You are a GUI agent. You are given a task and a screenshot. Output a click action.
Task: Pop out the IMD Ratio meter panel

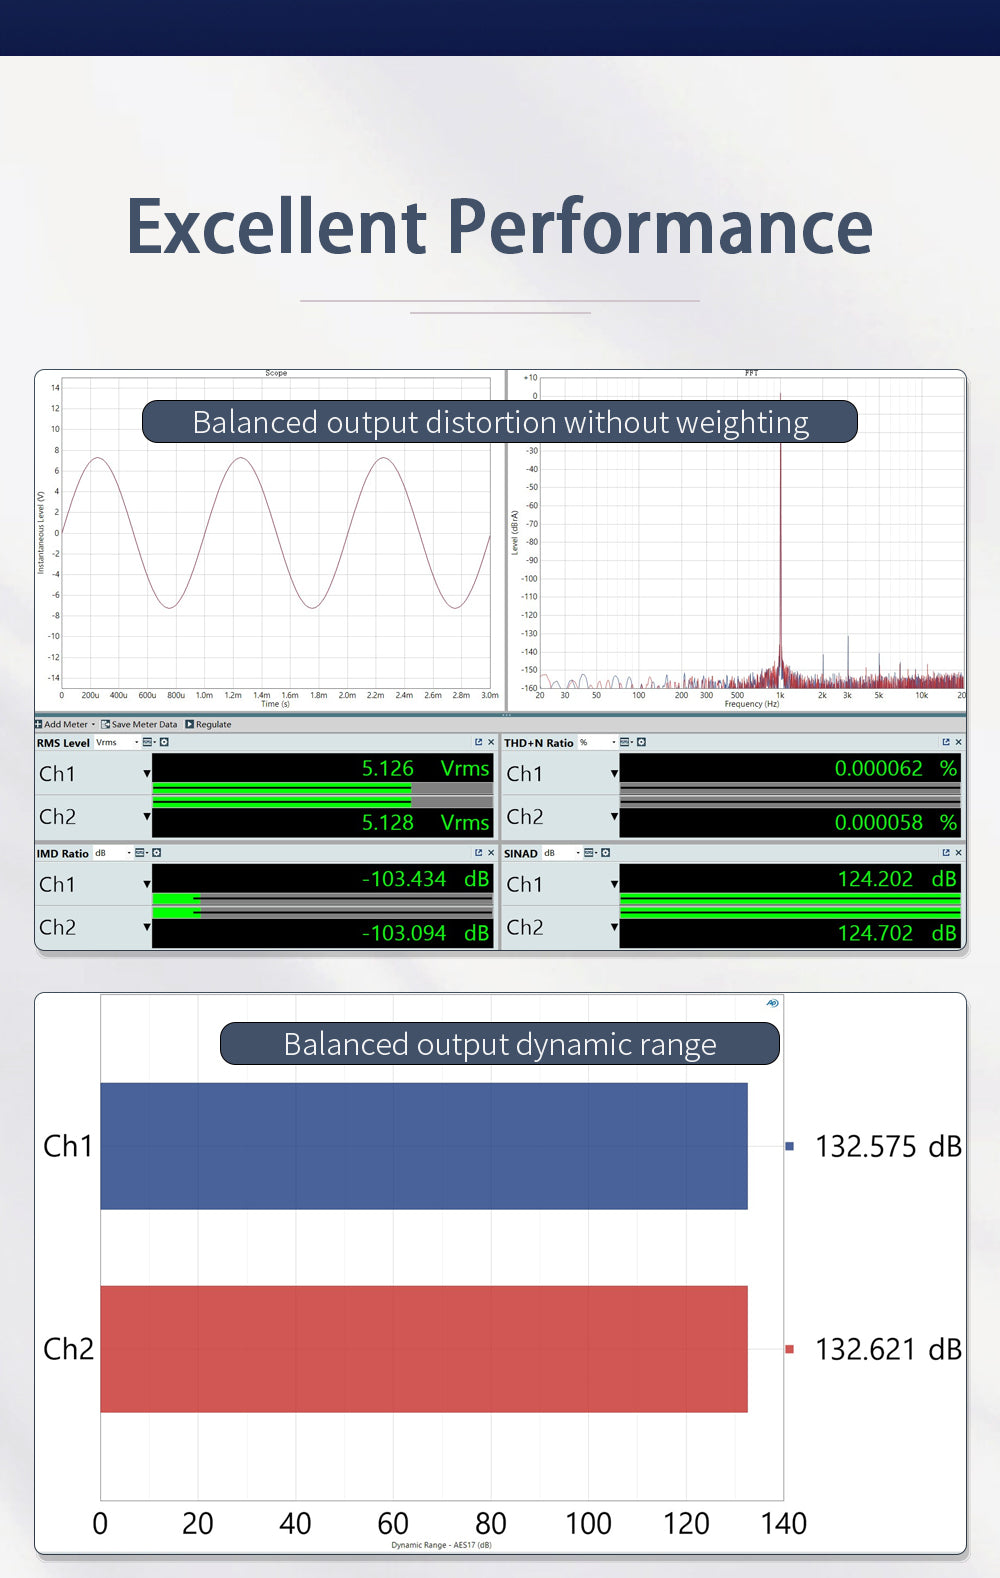478,853
